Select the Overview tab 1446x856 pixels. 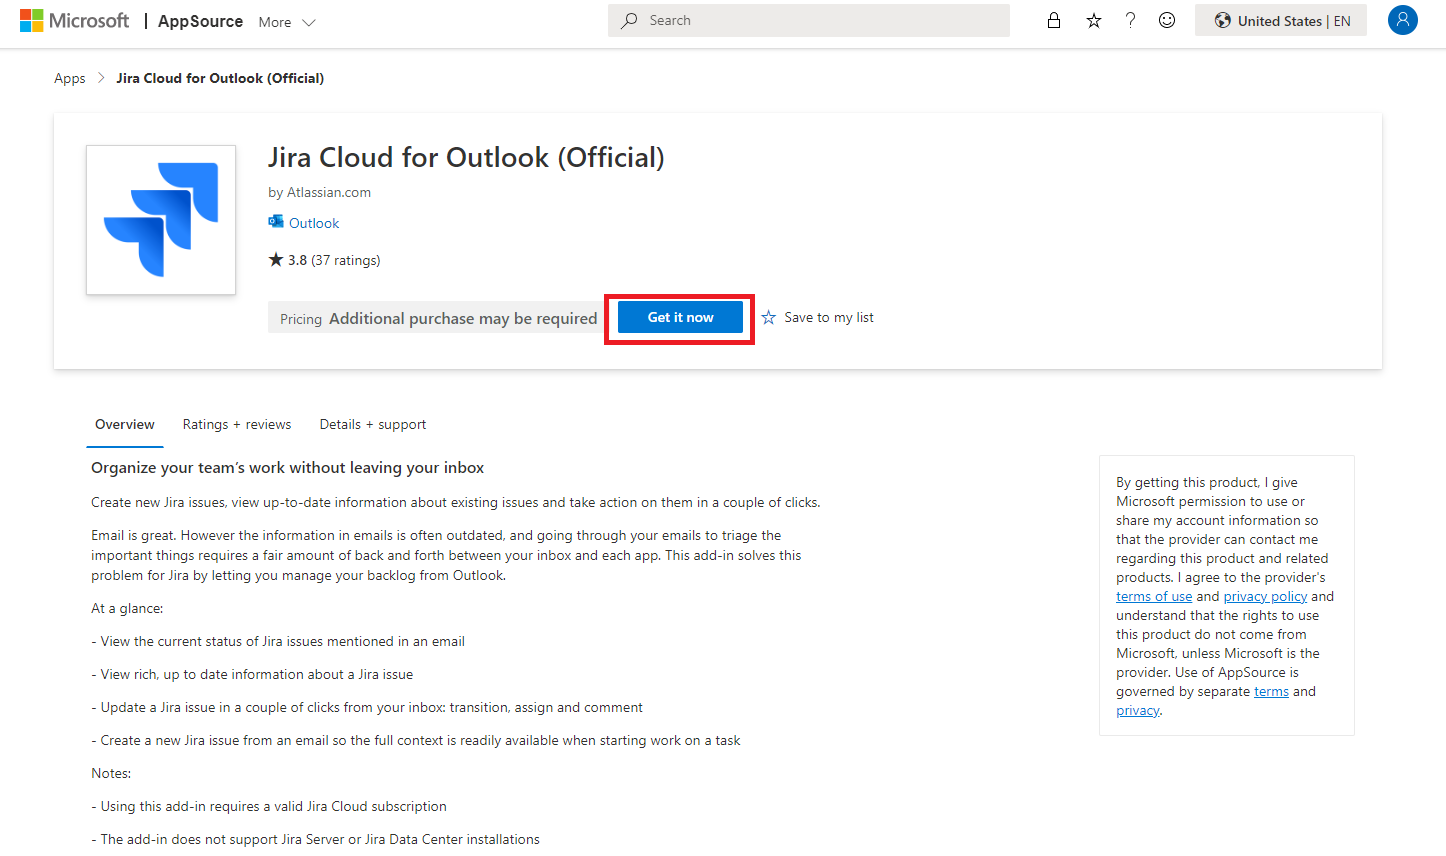click(x=125, y=425)
